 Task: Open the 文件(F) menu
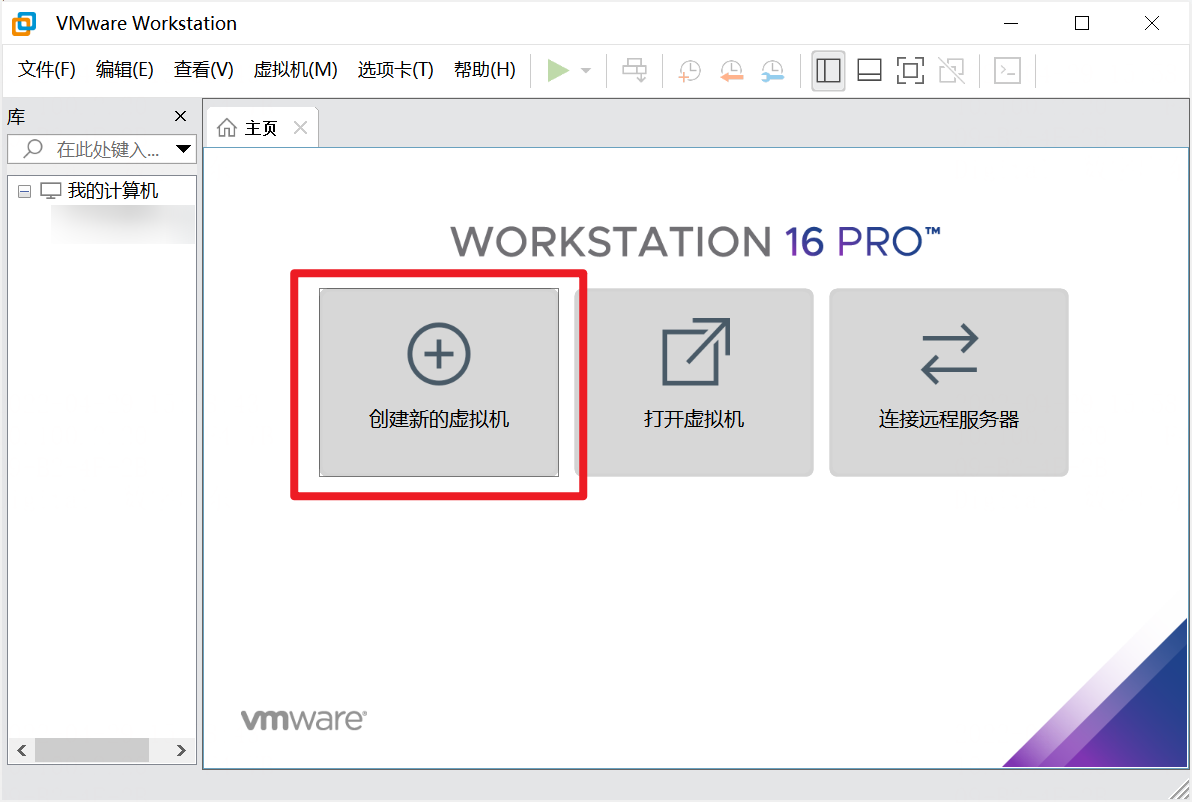click(x=47, y=70)
